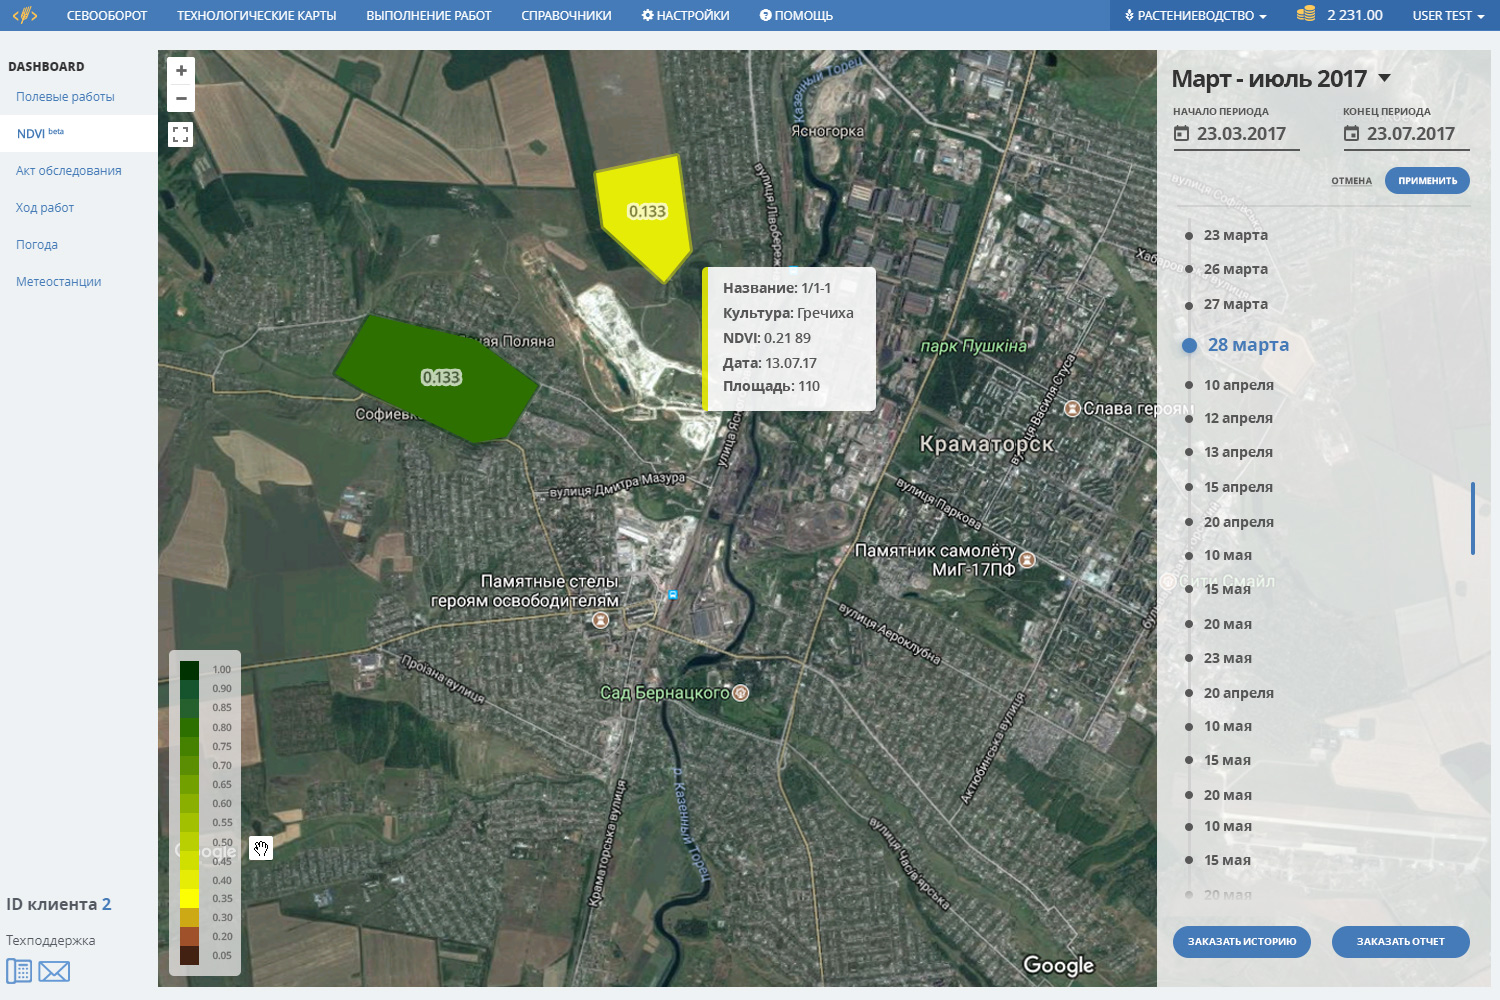Edit the start date field 23.03.2017
Viewport: 1500px width, 1000px height.
coord(1236,134)
